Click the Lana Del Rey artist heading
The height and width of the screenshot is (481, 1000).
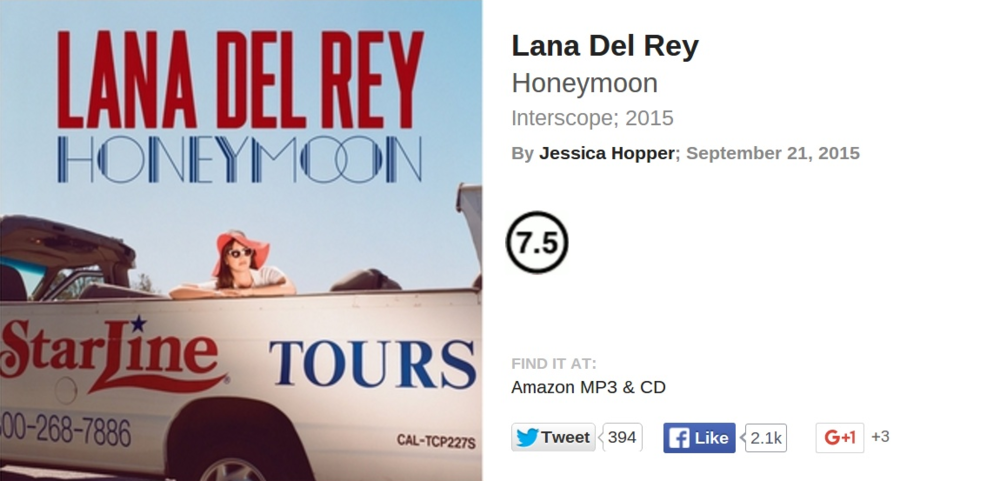click(605, 46)
